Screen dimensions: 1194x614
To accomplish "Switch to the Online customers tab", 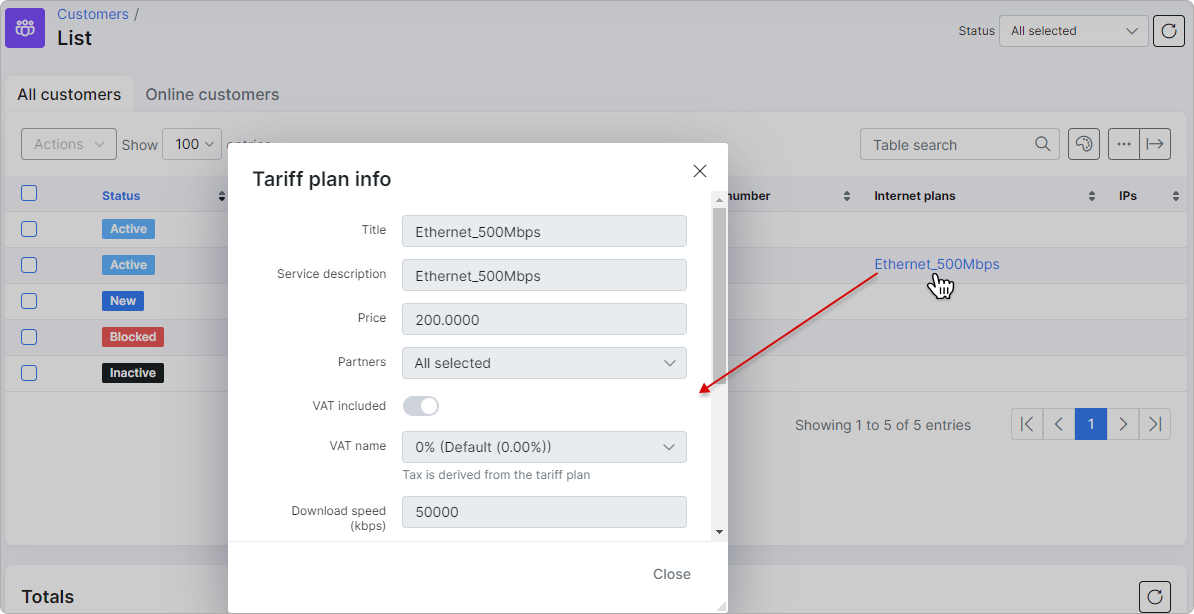I will click(212, 94).
